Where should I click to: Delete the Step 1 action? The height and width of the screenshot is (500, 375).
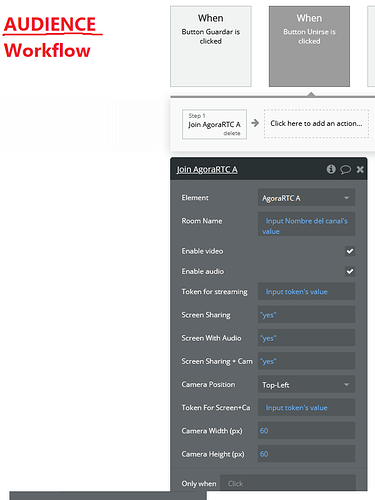(x=232, y=133)
